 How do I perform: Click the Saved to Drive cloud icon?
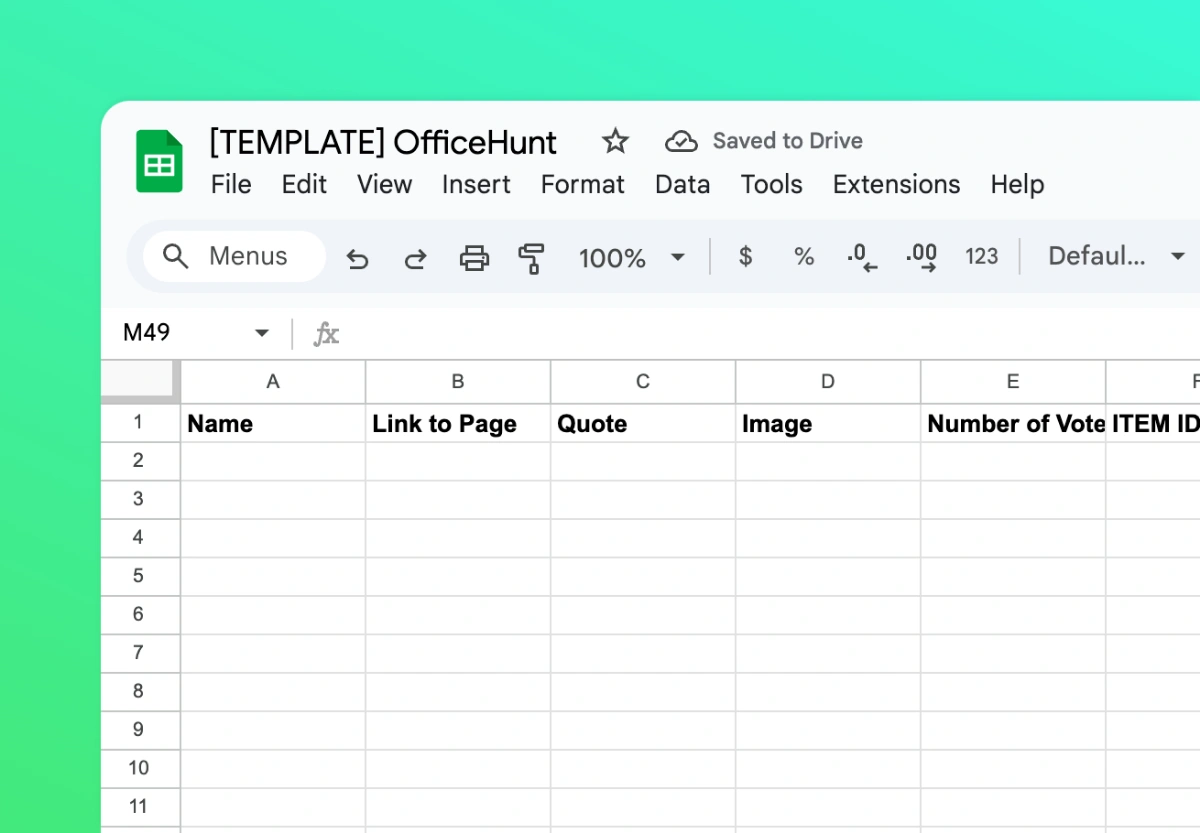(681, 141)
